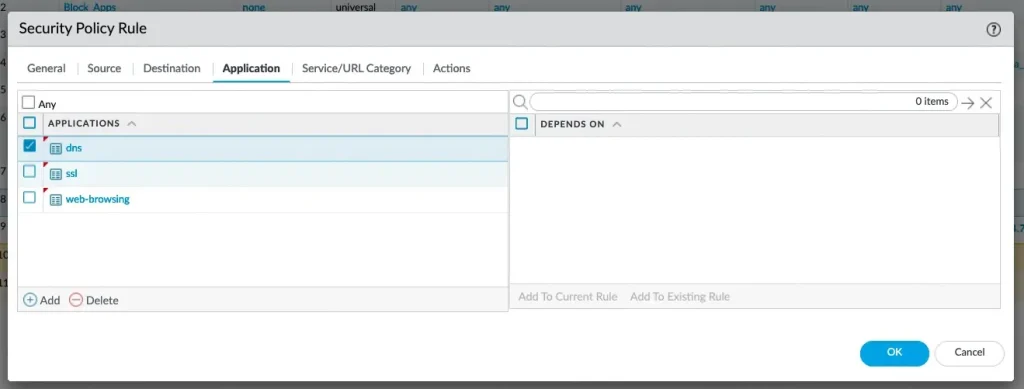The image size is (1024, 389).
Task: Toggle Depends On column sort arrow
Action: click(617, 124)
